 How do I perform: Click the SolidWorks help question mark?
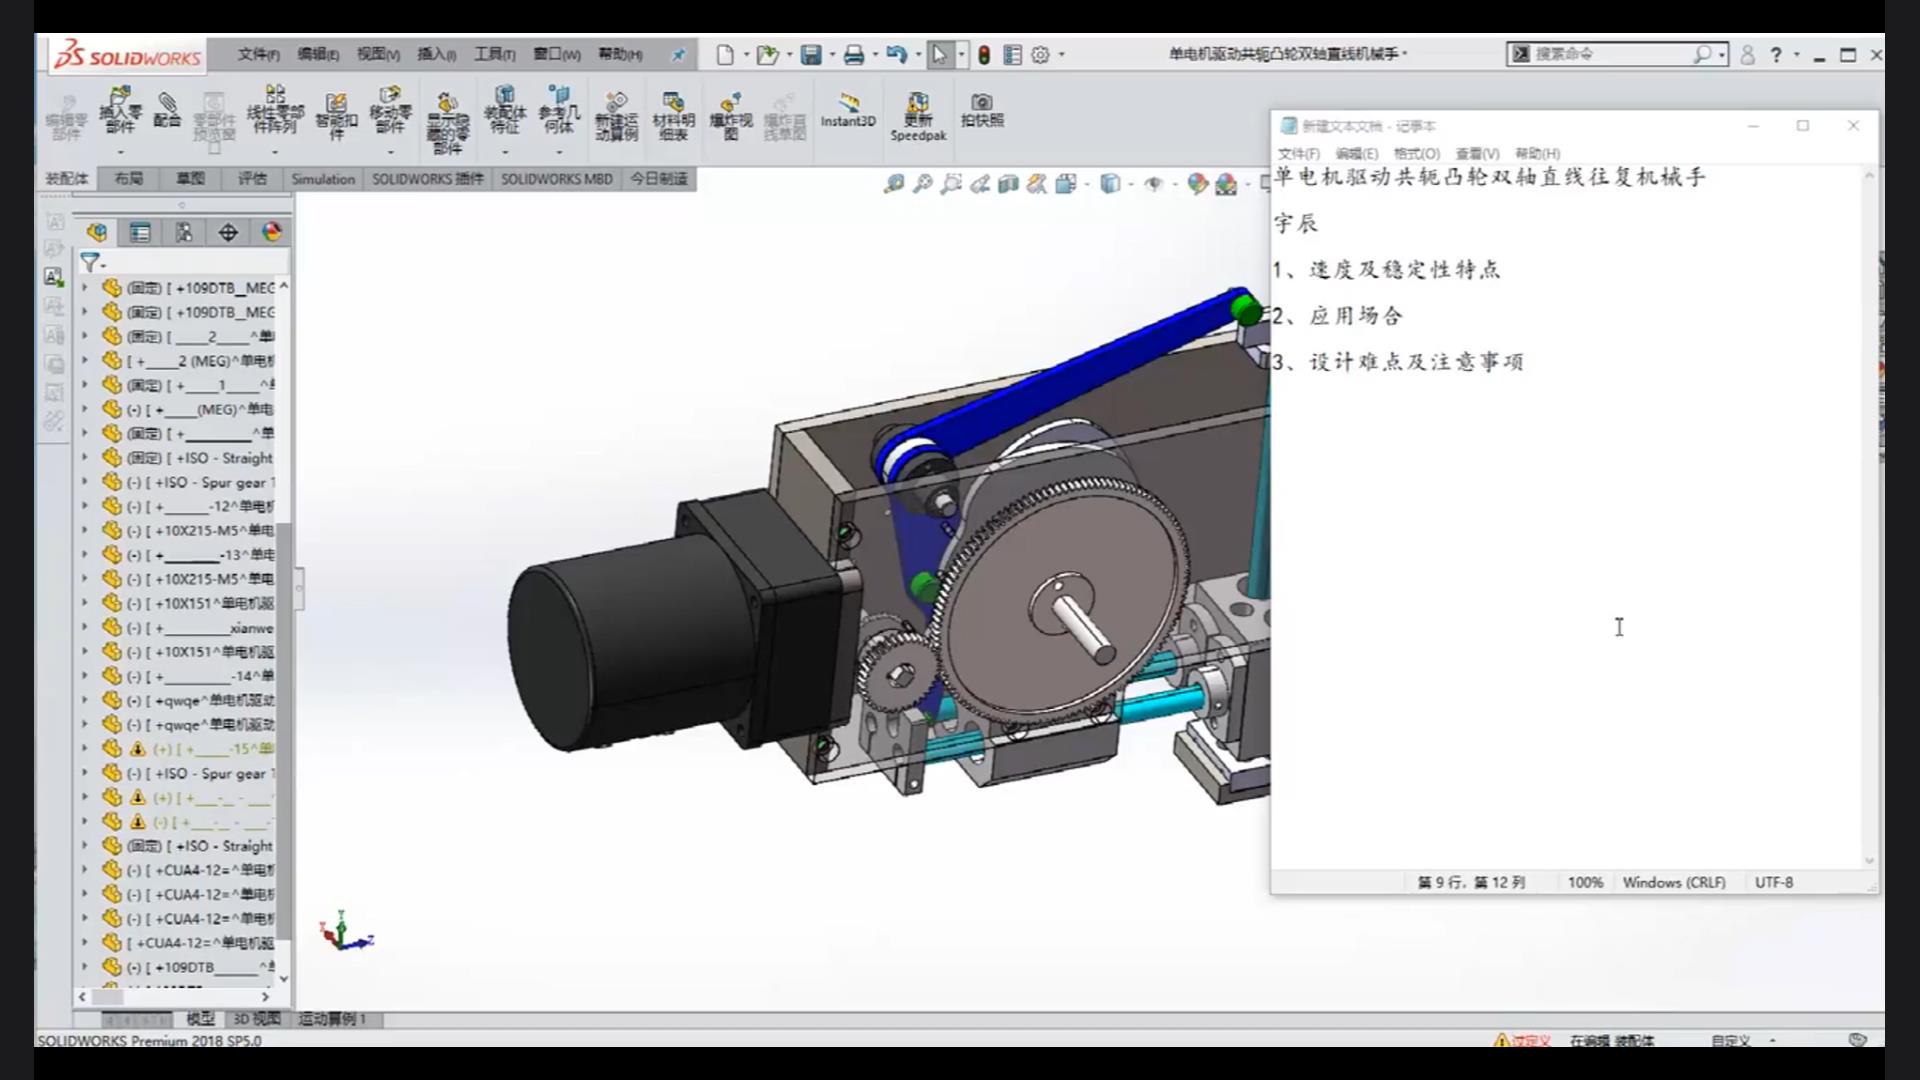[1776, 55]
